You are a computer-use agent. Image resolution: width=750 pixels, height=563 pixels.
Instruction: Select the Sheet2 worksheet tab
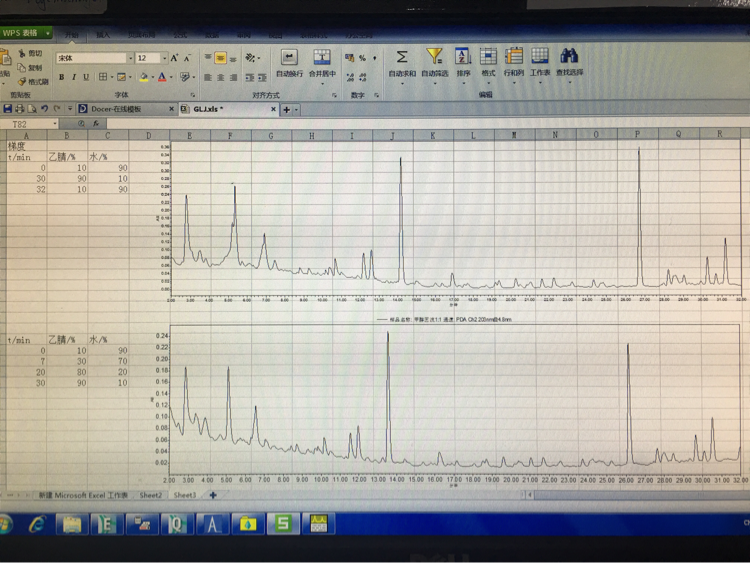coord(151,495)
